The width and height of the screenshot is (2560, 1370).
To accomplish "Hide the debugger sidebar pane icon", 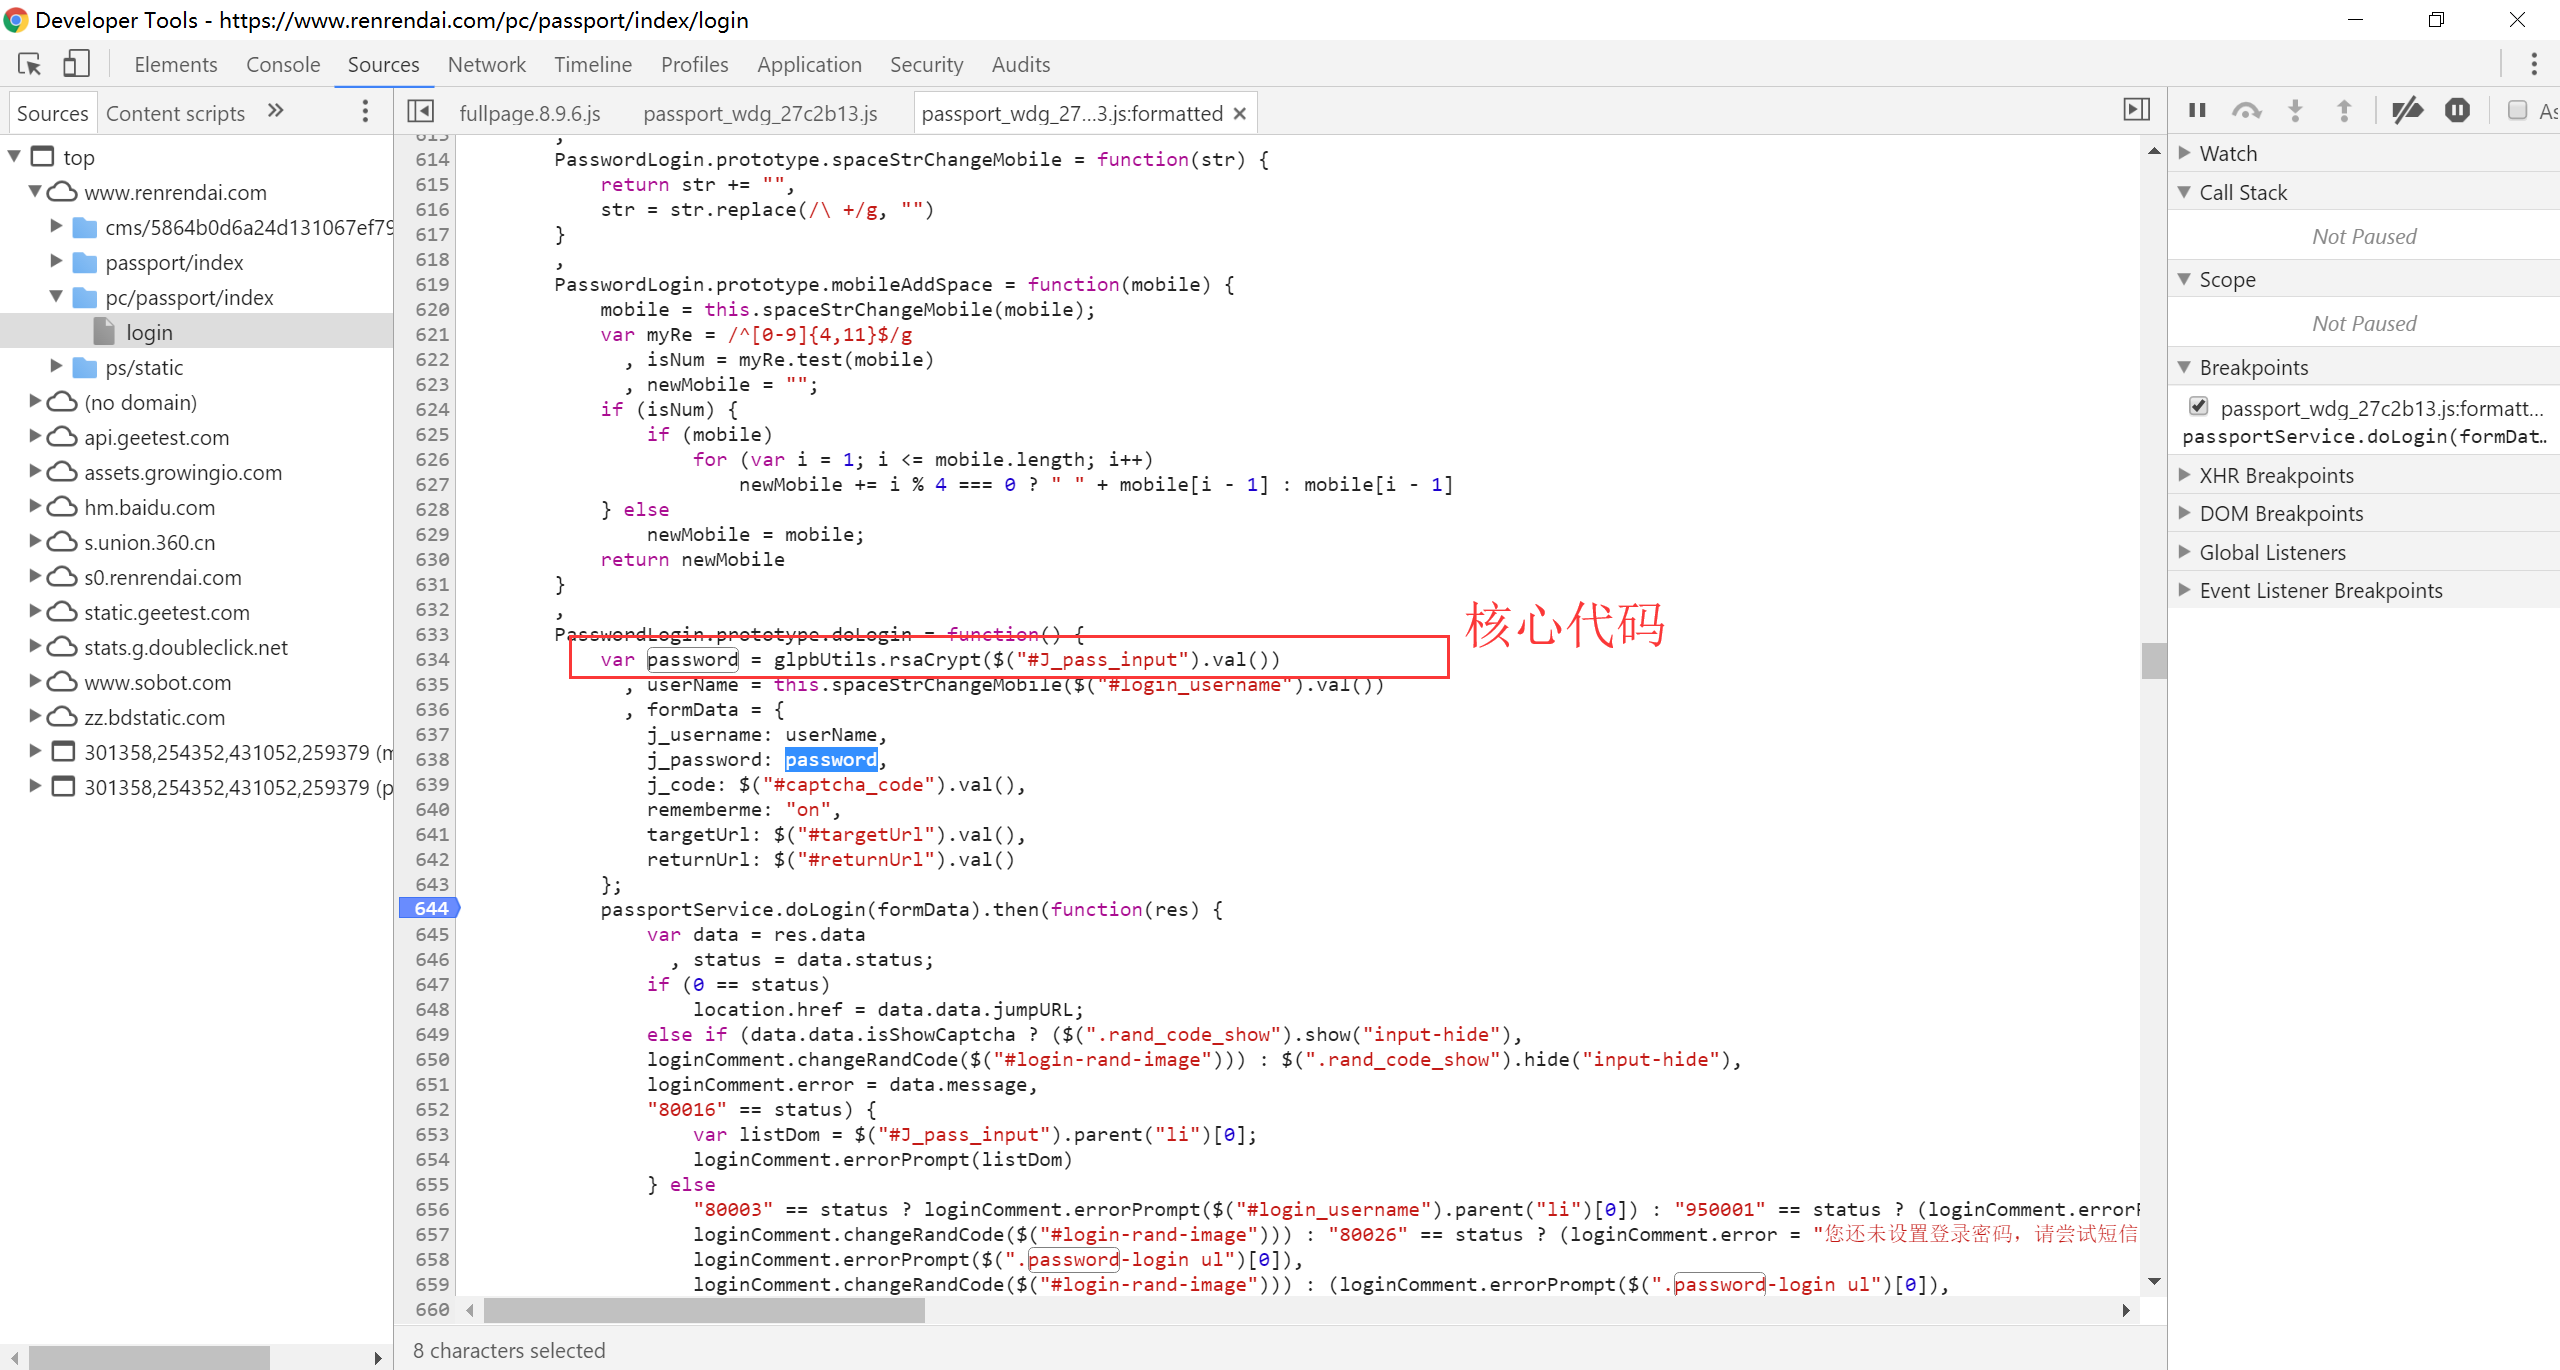I will point(2136,111).
